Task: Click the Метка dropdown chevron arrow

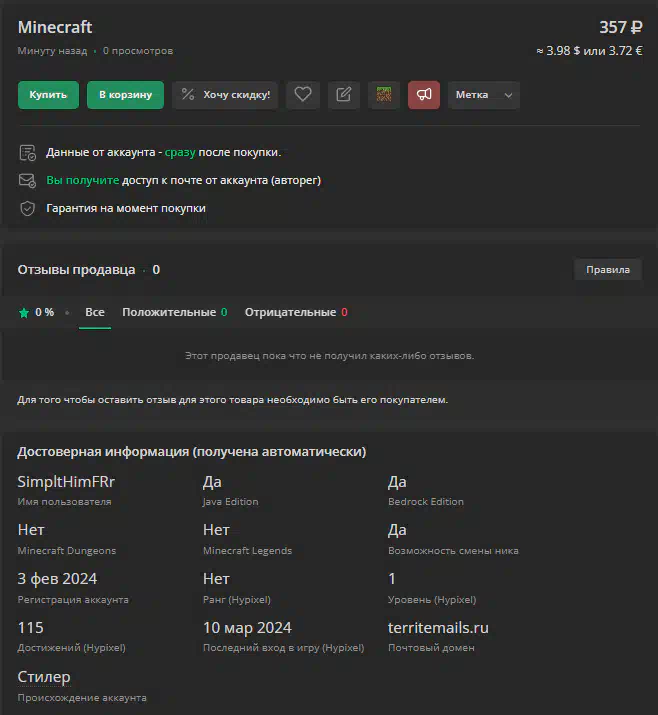Action: [x=508, y=95]
